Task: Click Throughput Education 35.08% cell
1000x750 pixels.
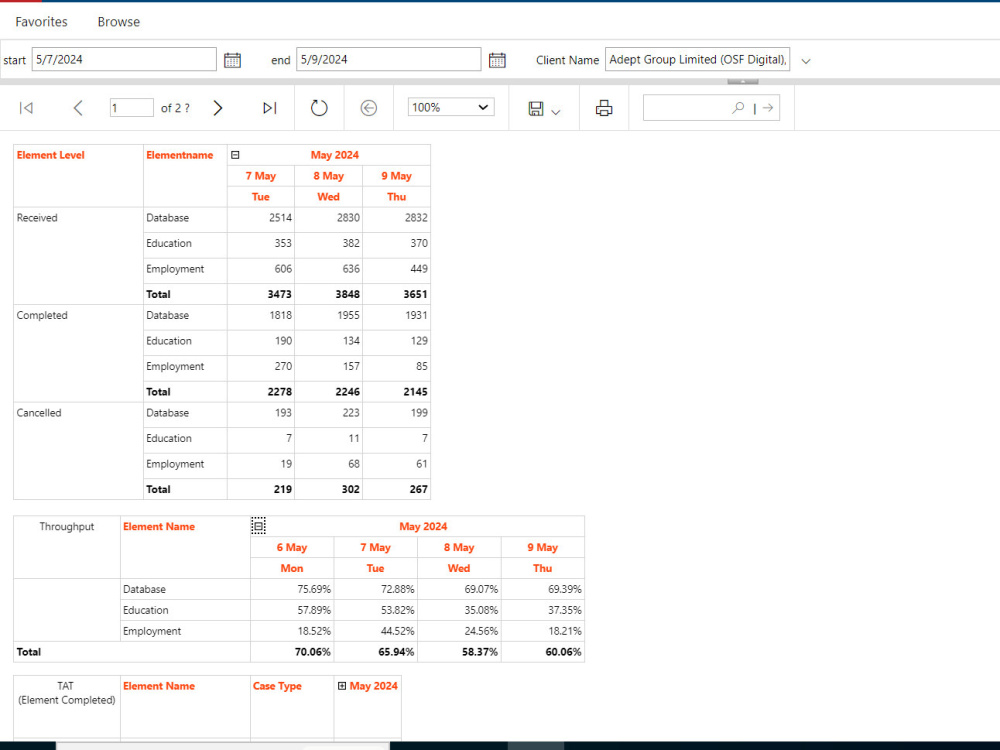Action: (x=482, y=610)
